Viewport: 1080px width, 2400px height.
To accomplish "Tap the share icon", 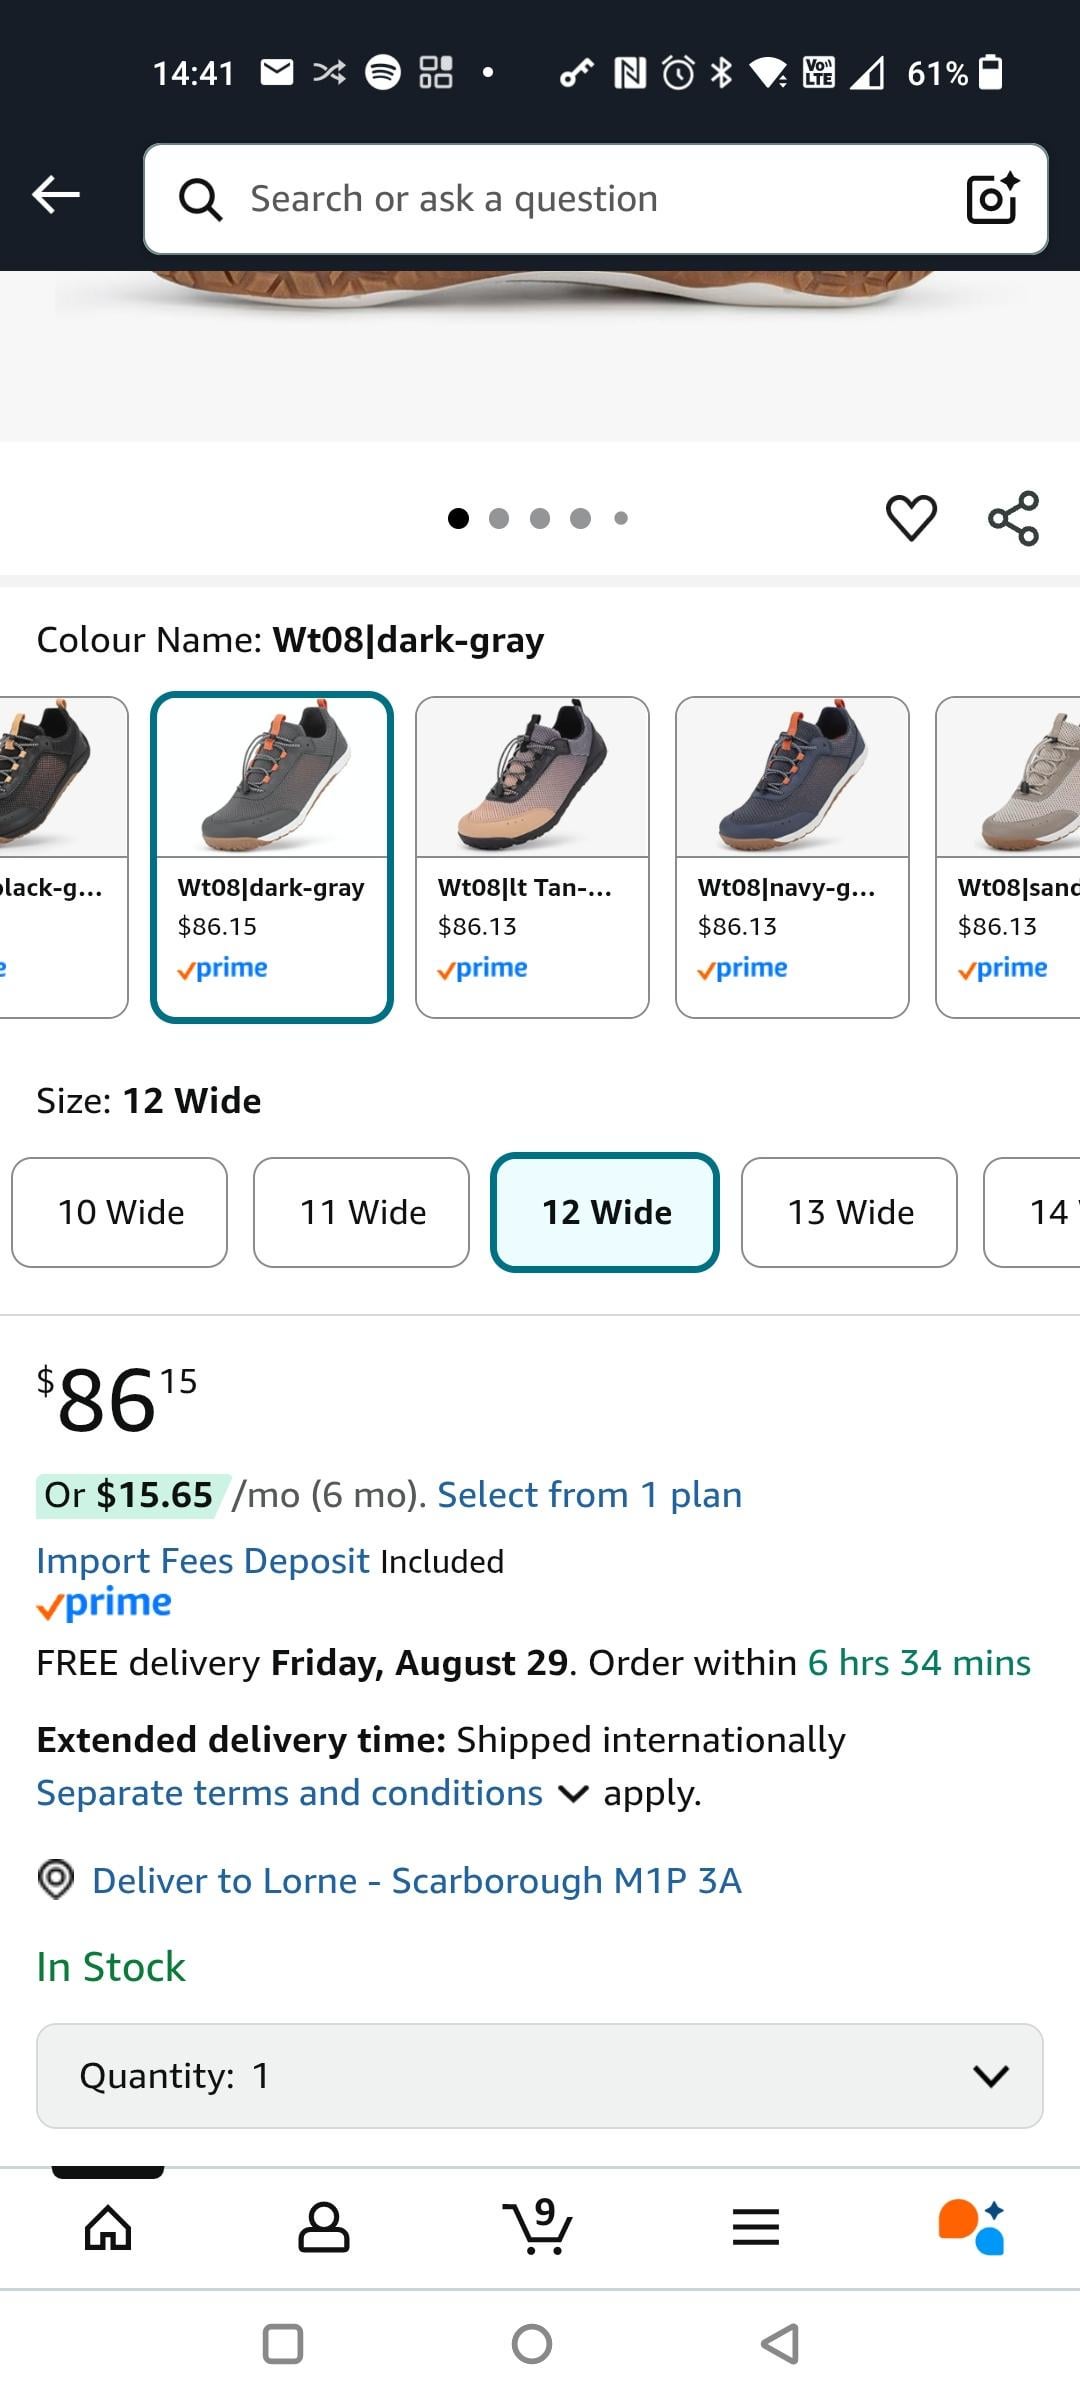I will pyautogui.click(x=1013, y=518).
